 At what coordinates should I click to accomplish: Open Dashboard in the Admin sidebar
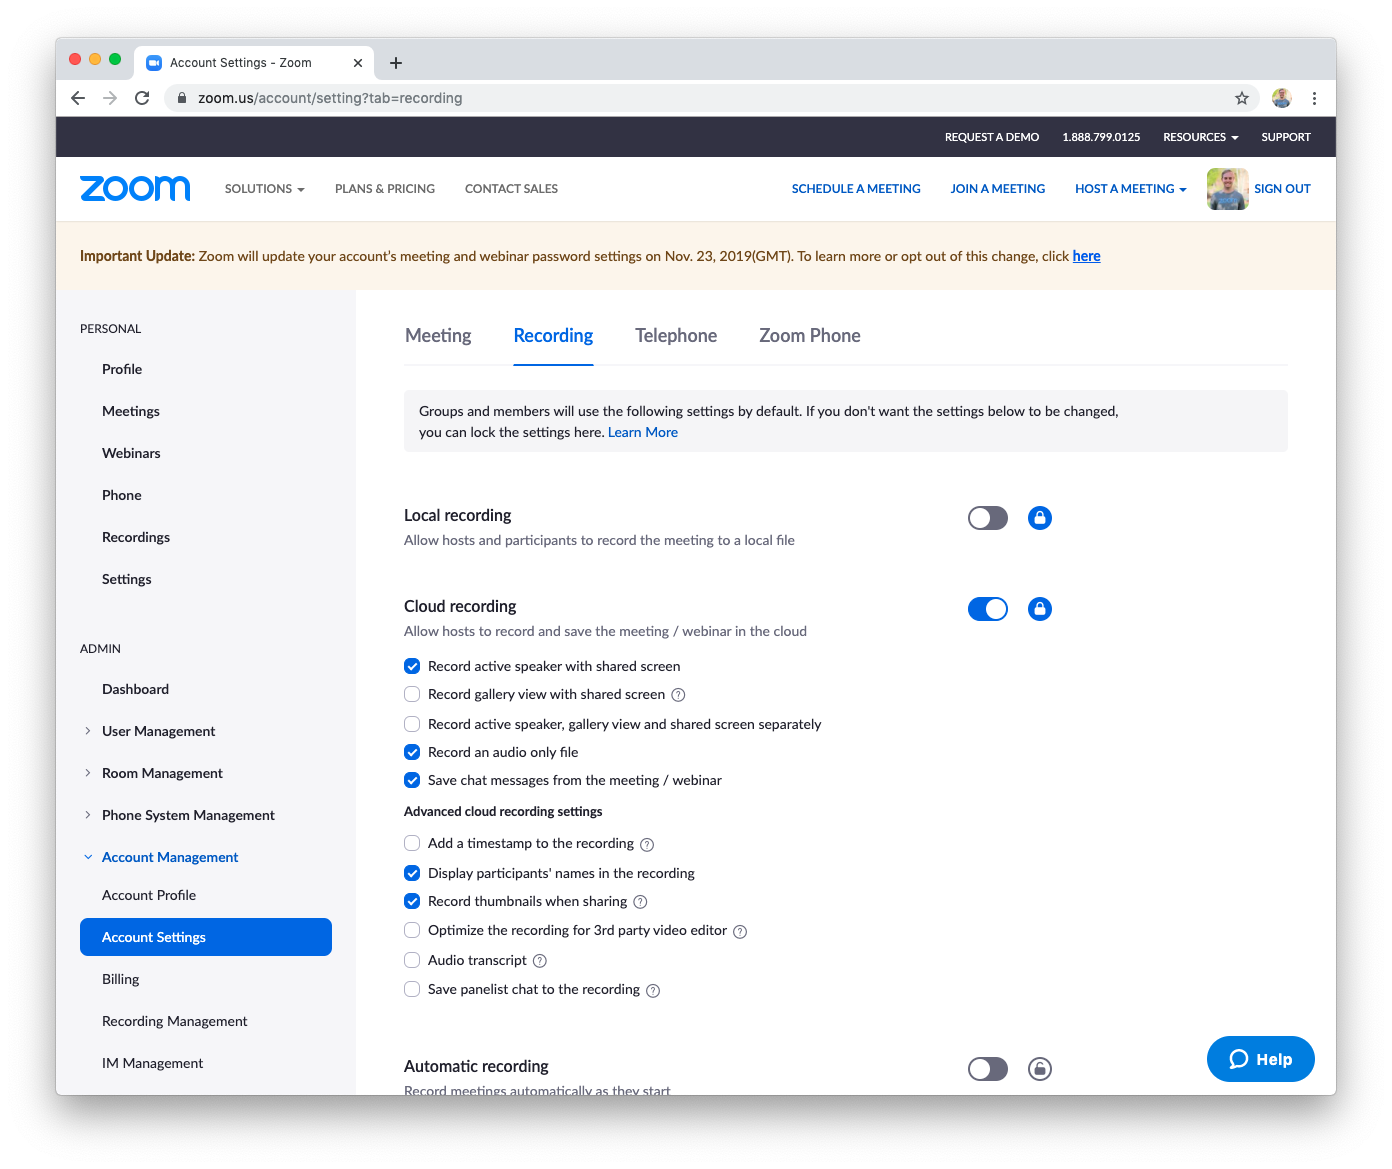pyautogui.click(x=135, y=689)
